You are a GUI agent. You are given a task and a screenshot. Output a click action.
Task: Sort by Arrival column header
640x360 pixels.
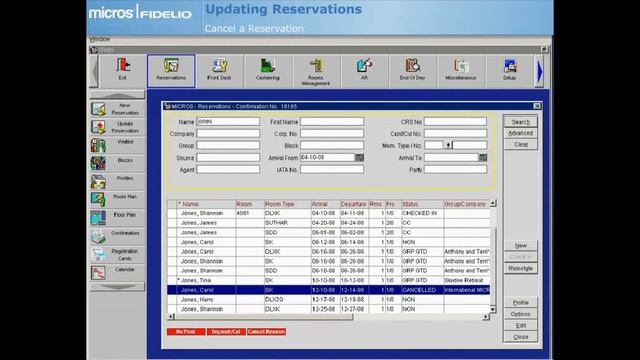click(x=325, y=204)
